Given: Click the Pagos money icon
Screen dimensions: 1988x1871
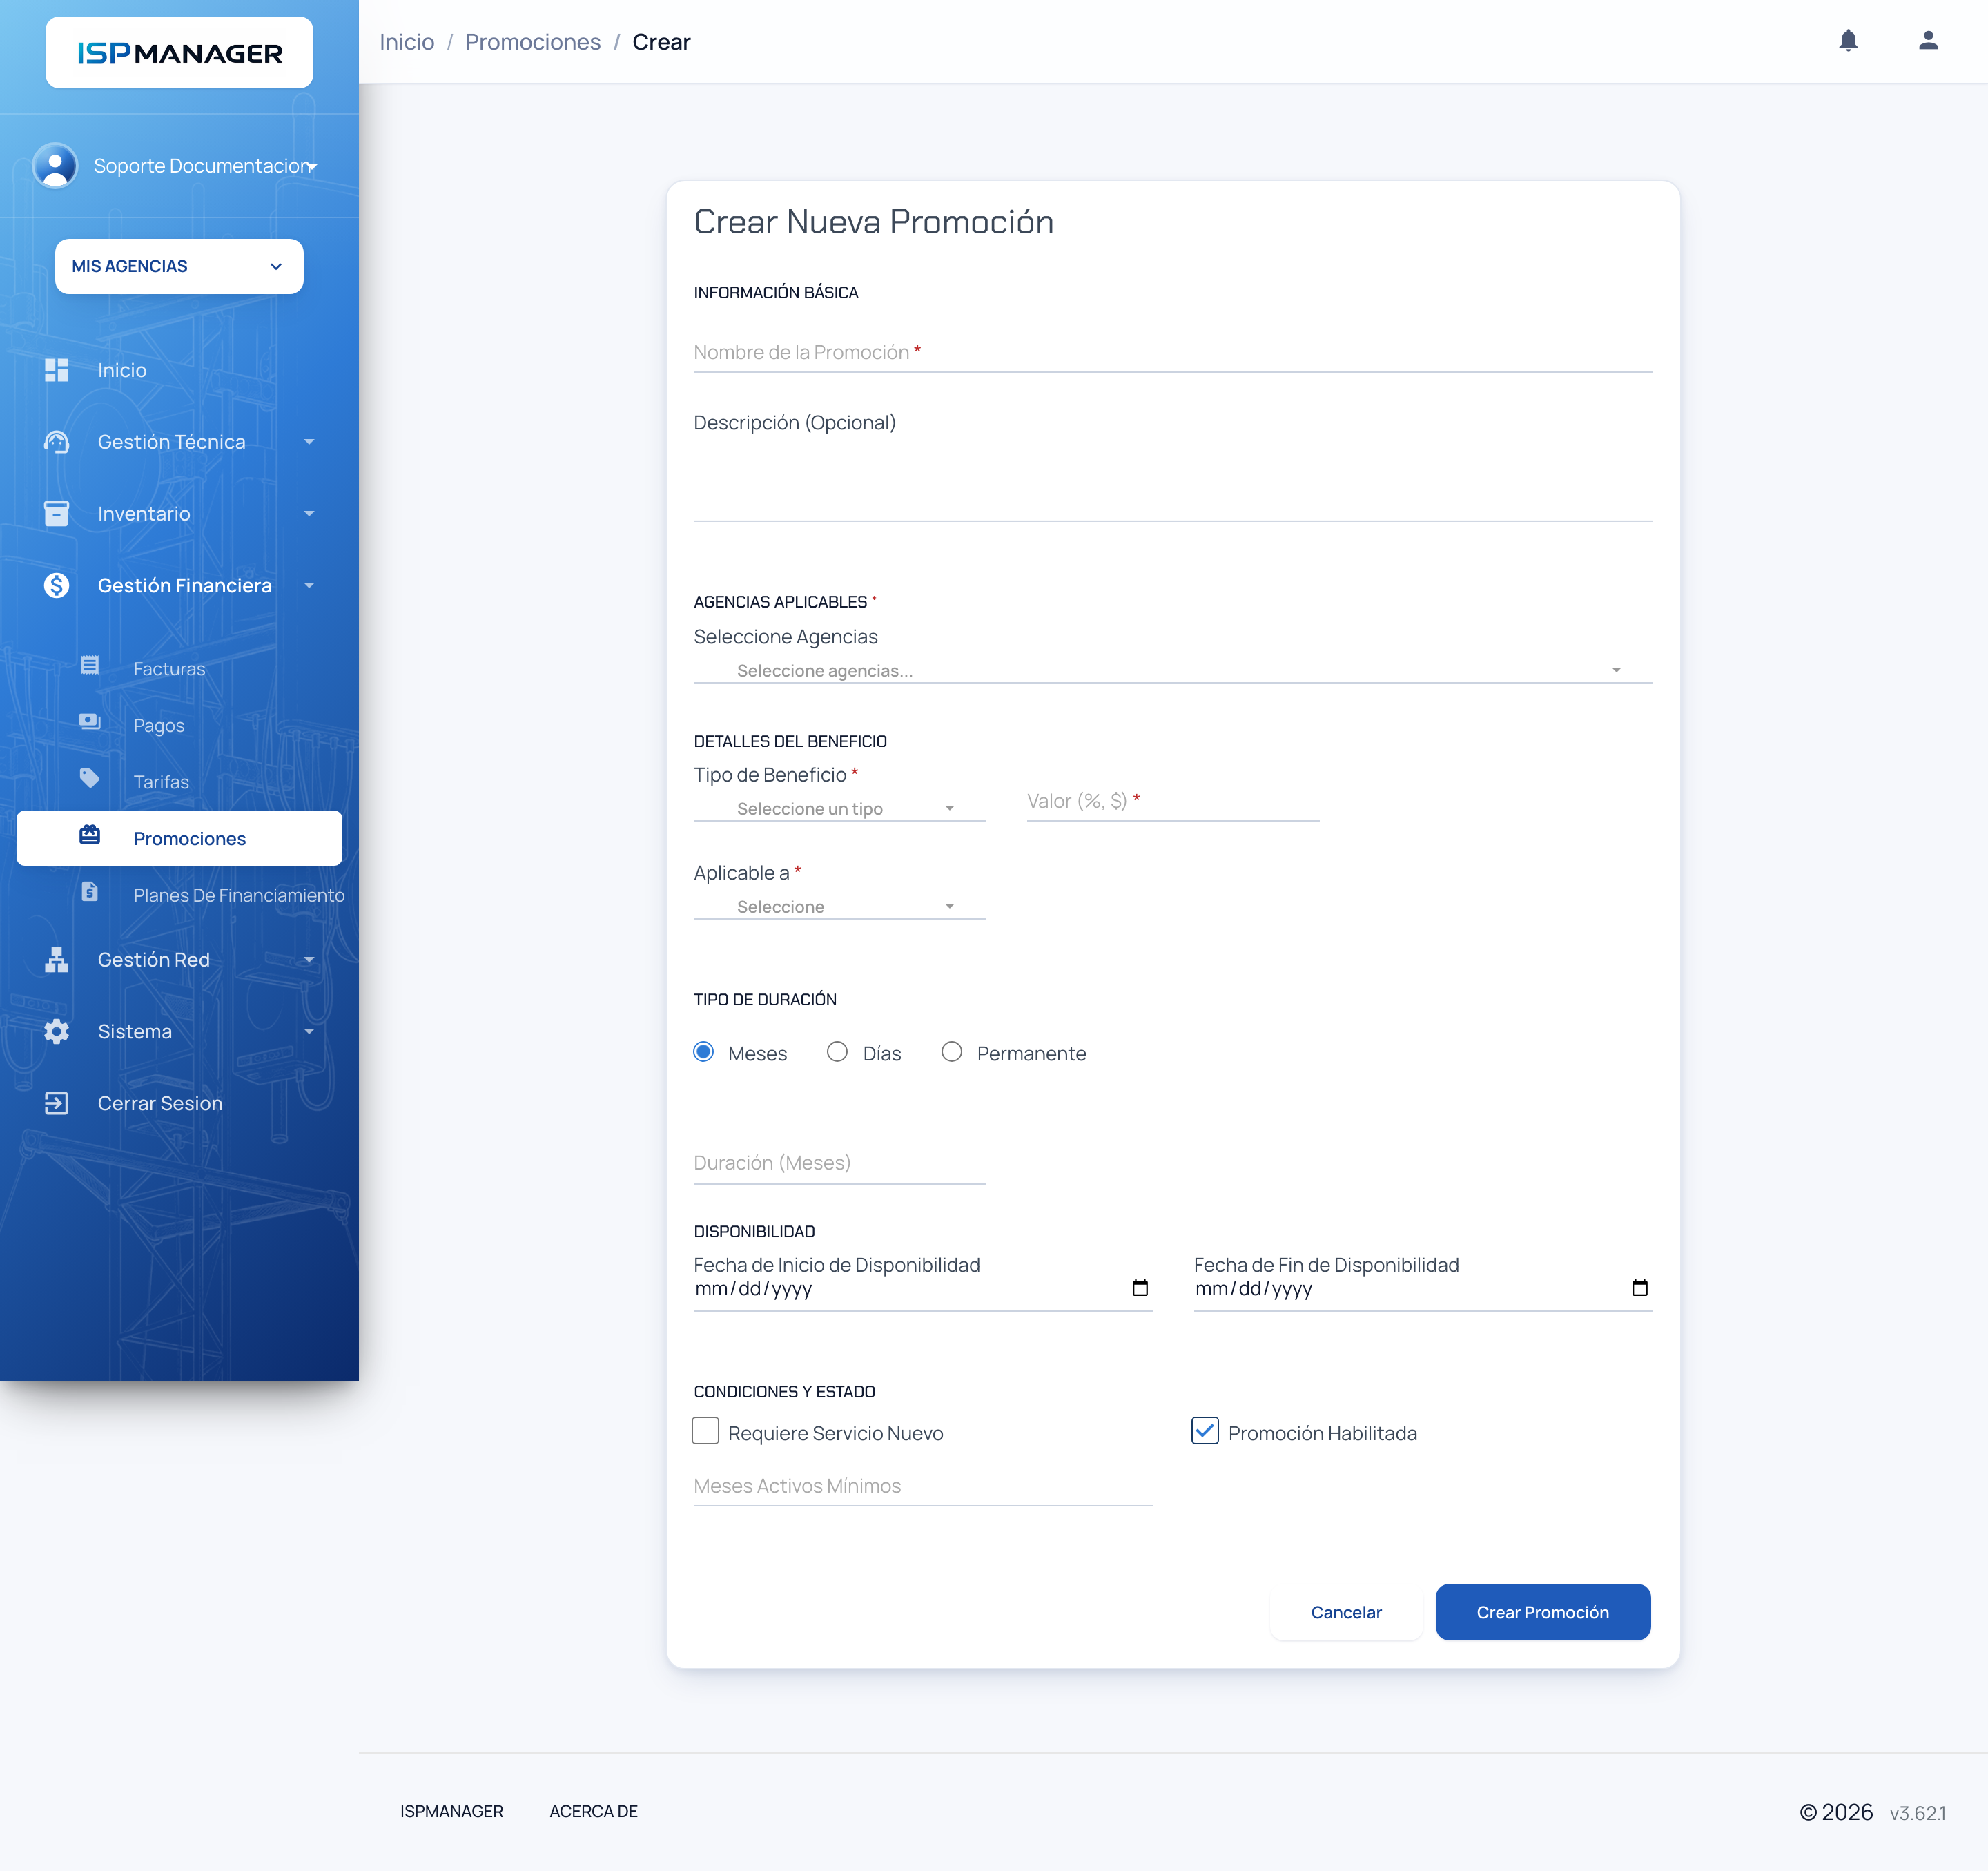Looking at the screenshot, I should click(x=90, y=722).
